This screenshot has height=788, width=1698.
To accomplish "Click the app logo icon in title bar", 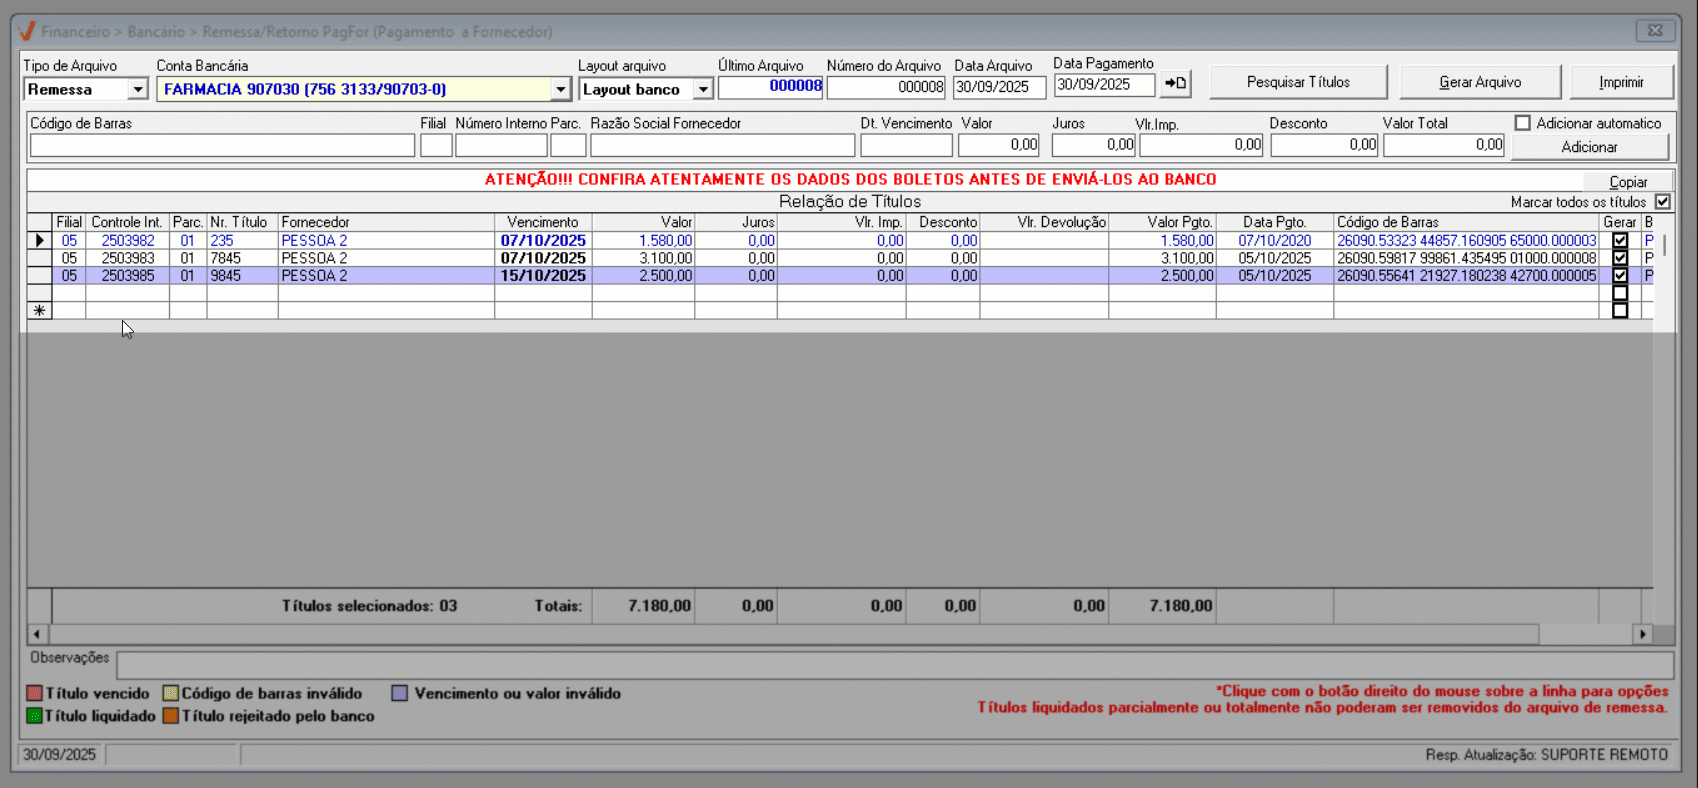I will 27,31.
